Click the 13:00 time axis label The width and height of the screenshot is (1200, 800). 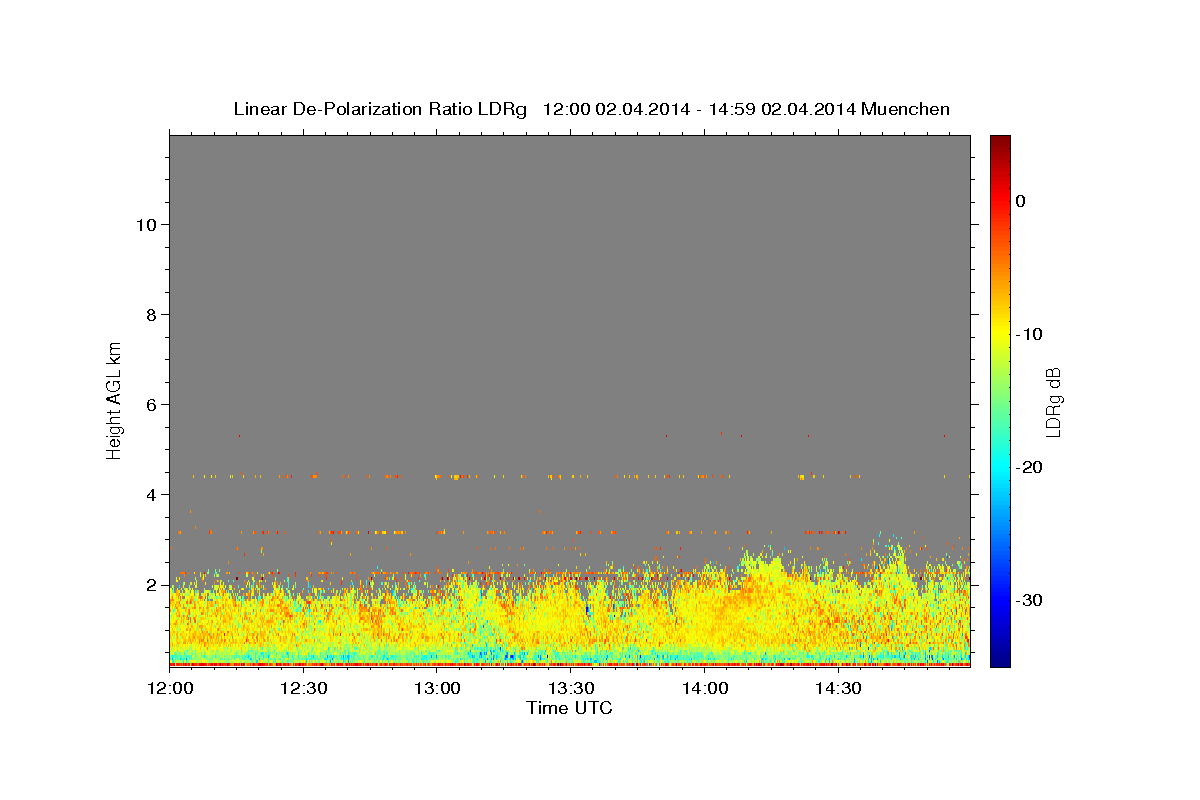[x=437, y=688]
